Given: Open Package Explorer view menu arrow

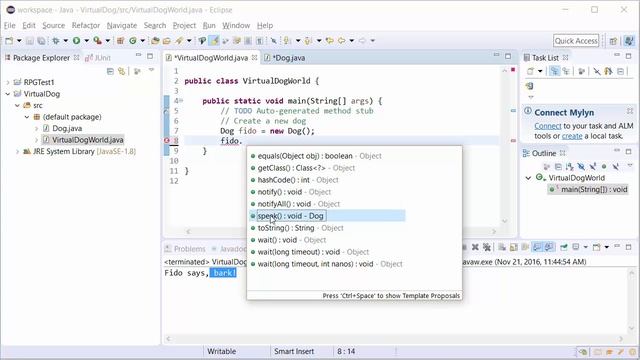Looking at the screenshot, I should tap(151, 70).
